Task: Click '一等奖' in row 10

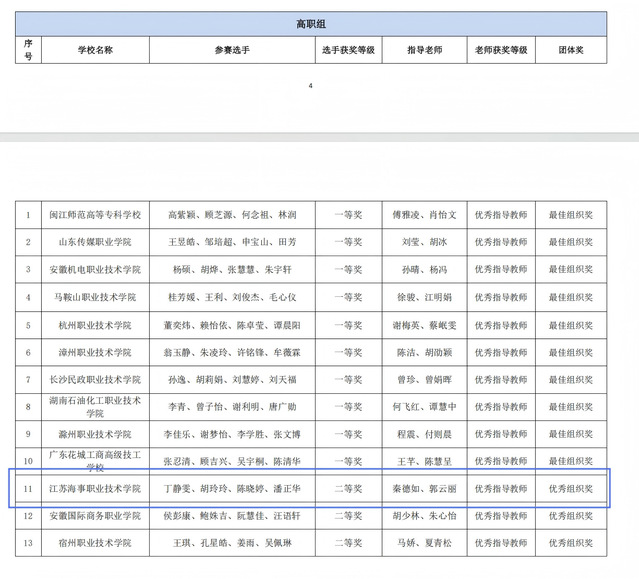Action: [x=348, y=462]
